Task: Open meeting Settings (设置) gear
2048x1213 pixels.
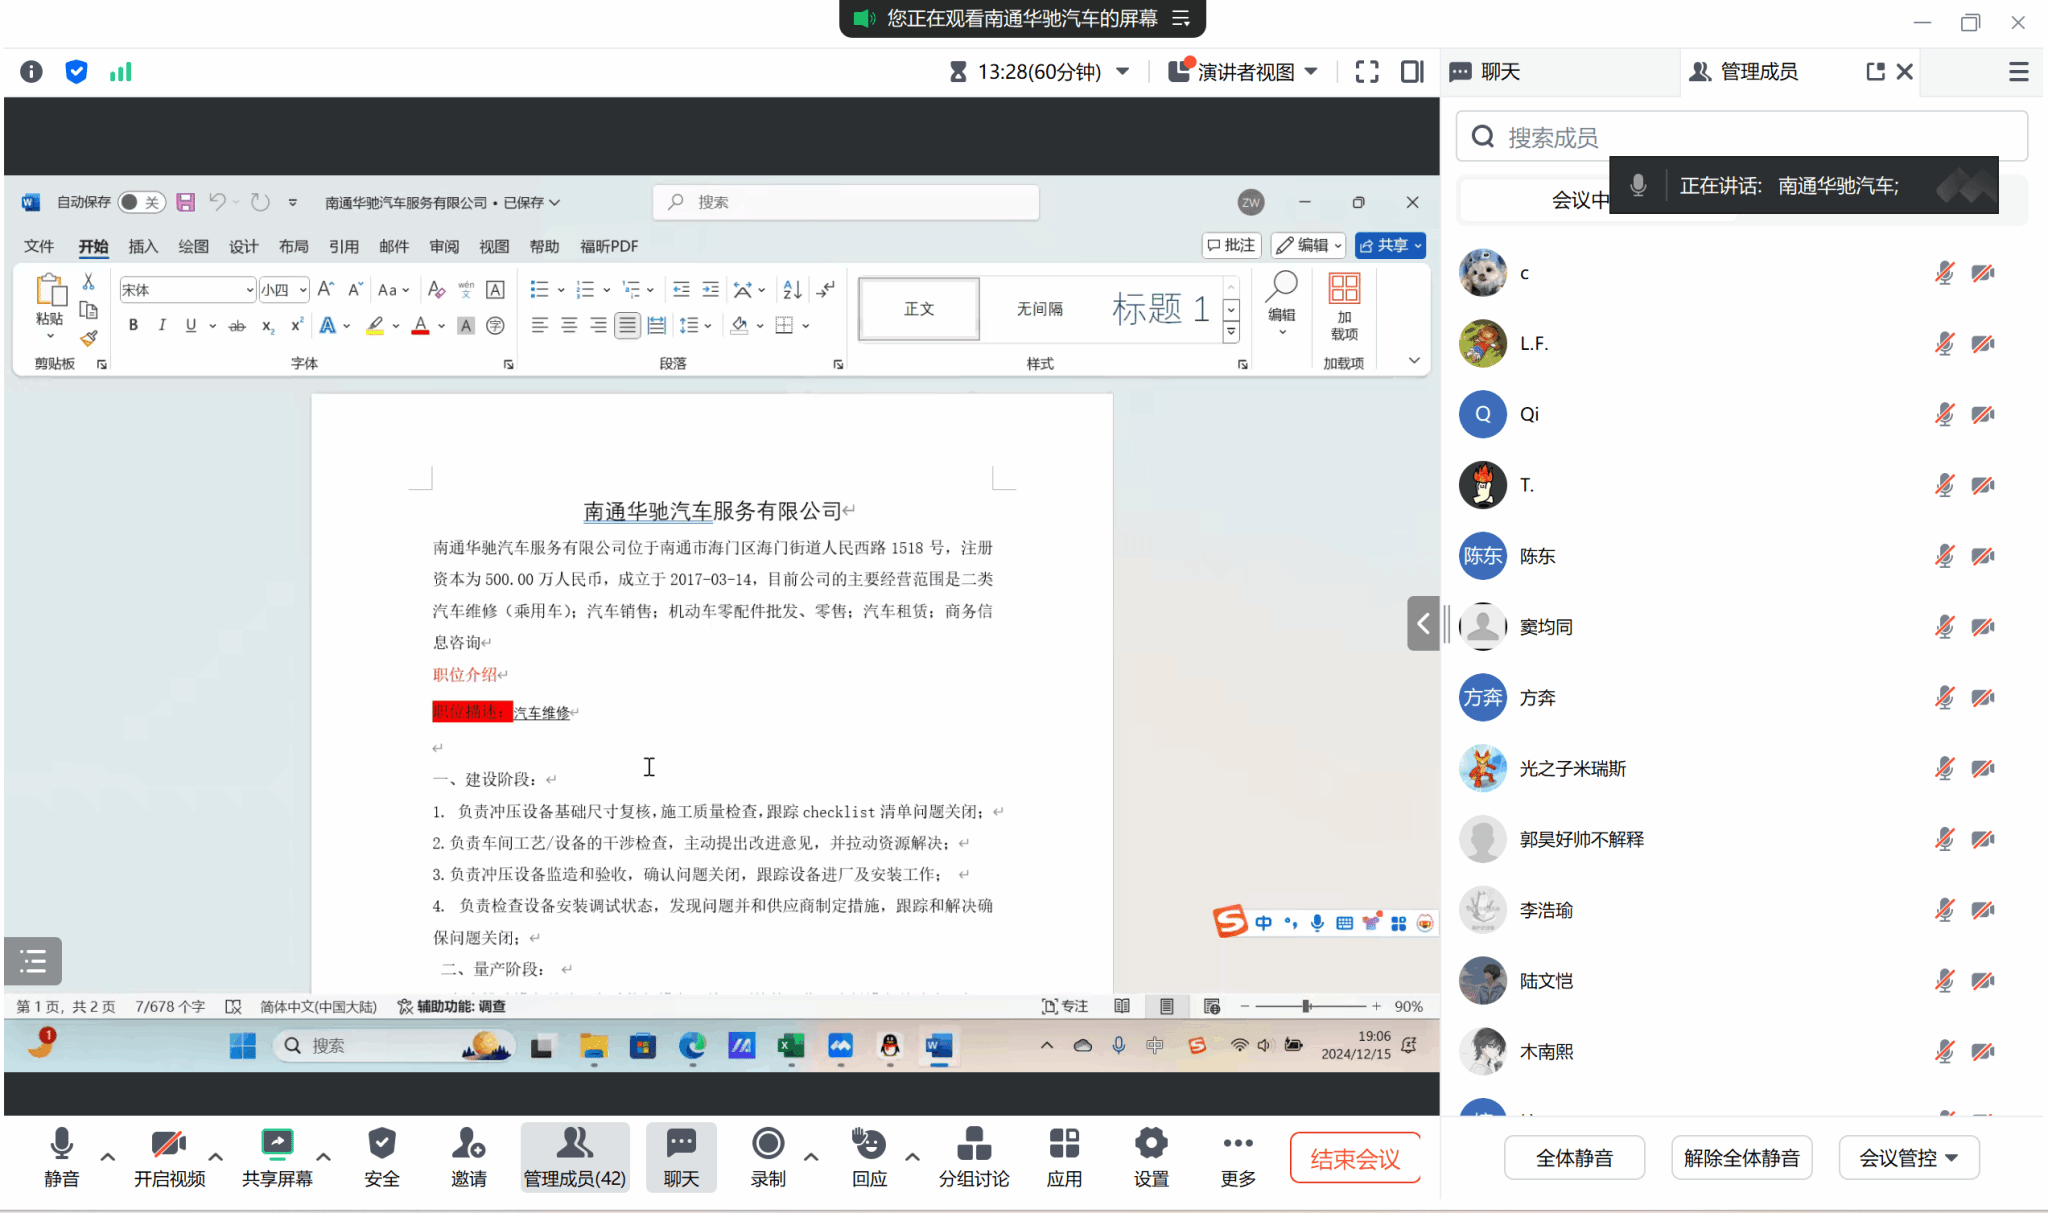Action: 1151,1144
